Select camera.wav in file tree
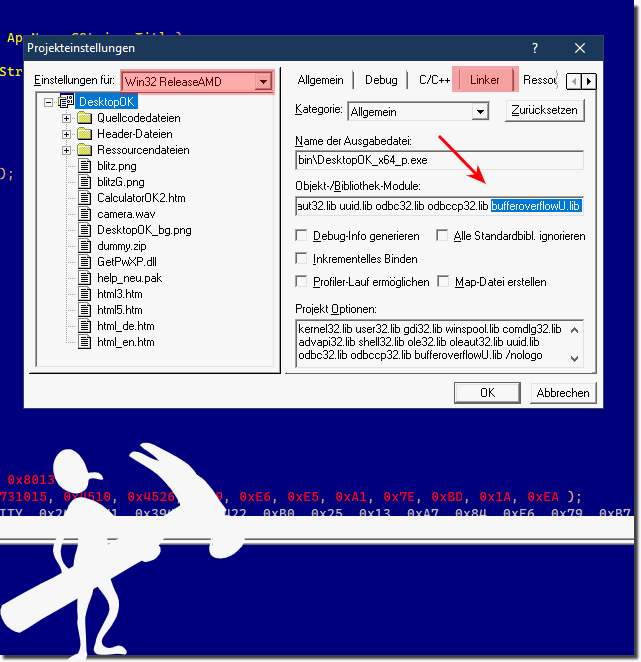 [126, 214]
